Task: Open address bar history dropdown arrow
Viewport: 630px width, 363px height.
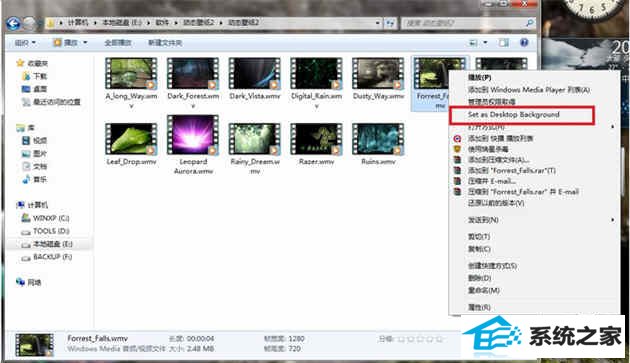Action: (x=378, y=23)
